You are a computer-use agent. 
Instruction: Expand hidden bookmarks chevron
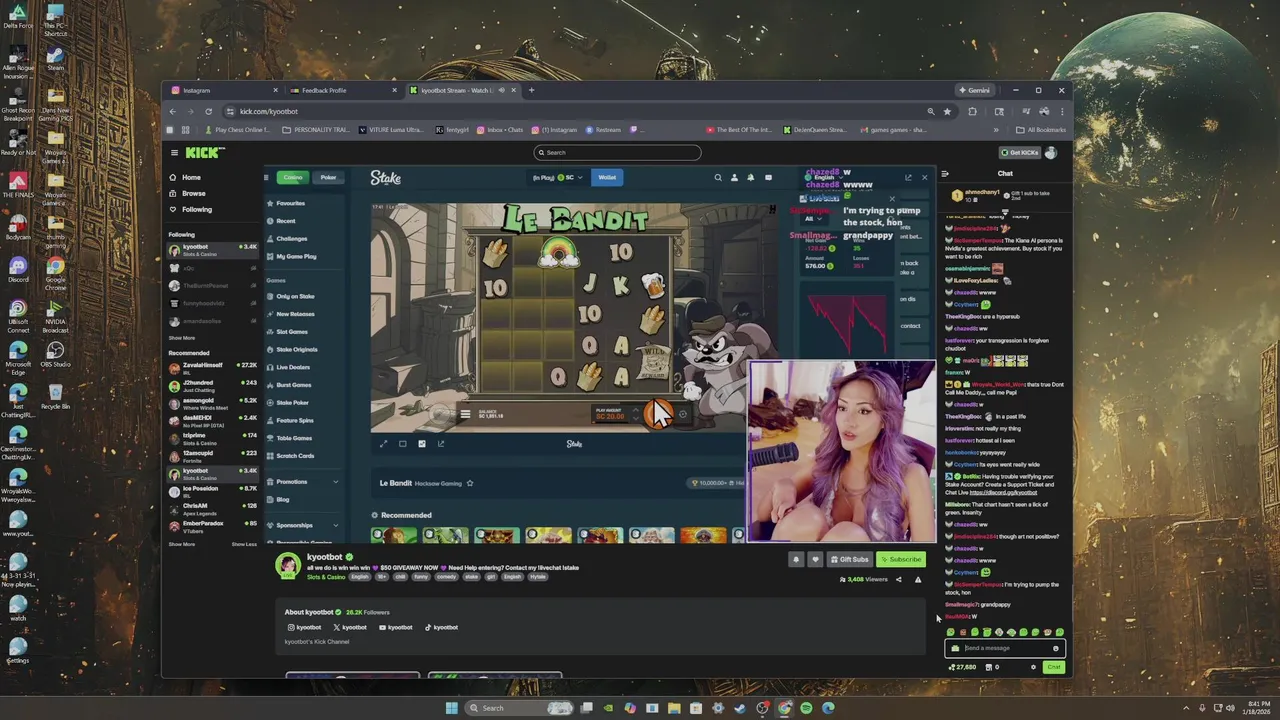[995, 130]
